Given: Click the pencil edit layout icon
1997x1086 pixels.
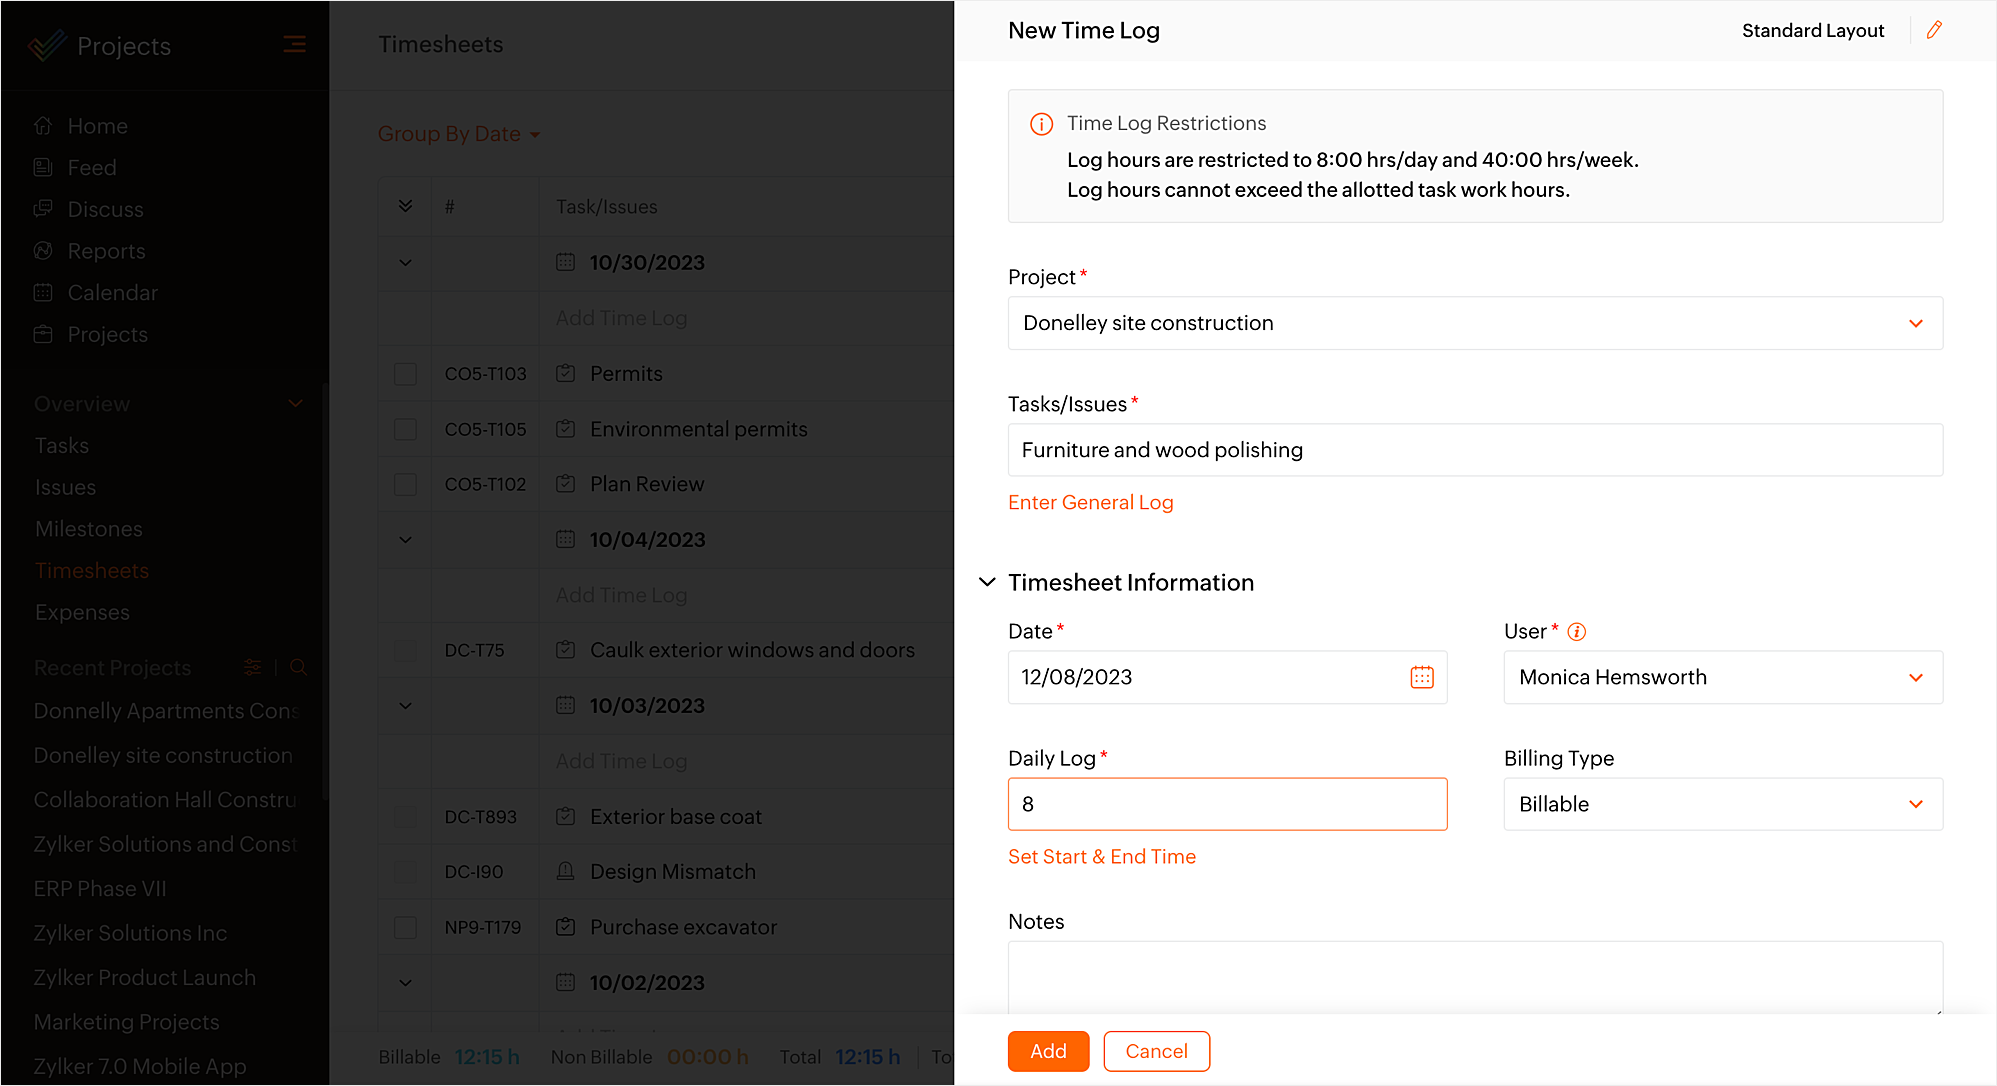Looking at the screenshot, I should pyautogui.click(x=1934, y=30).
